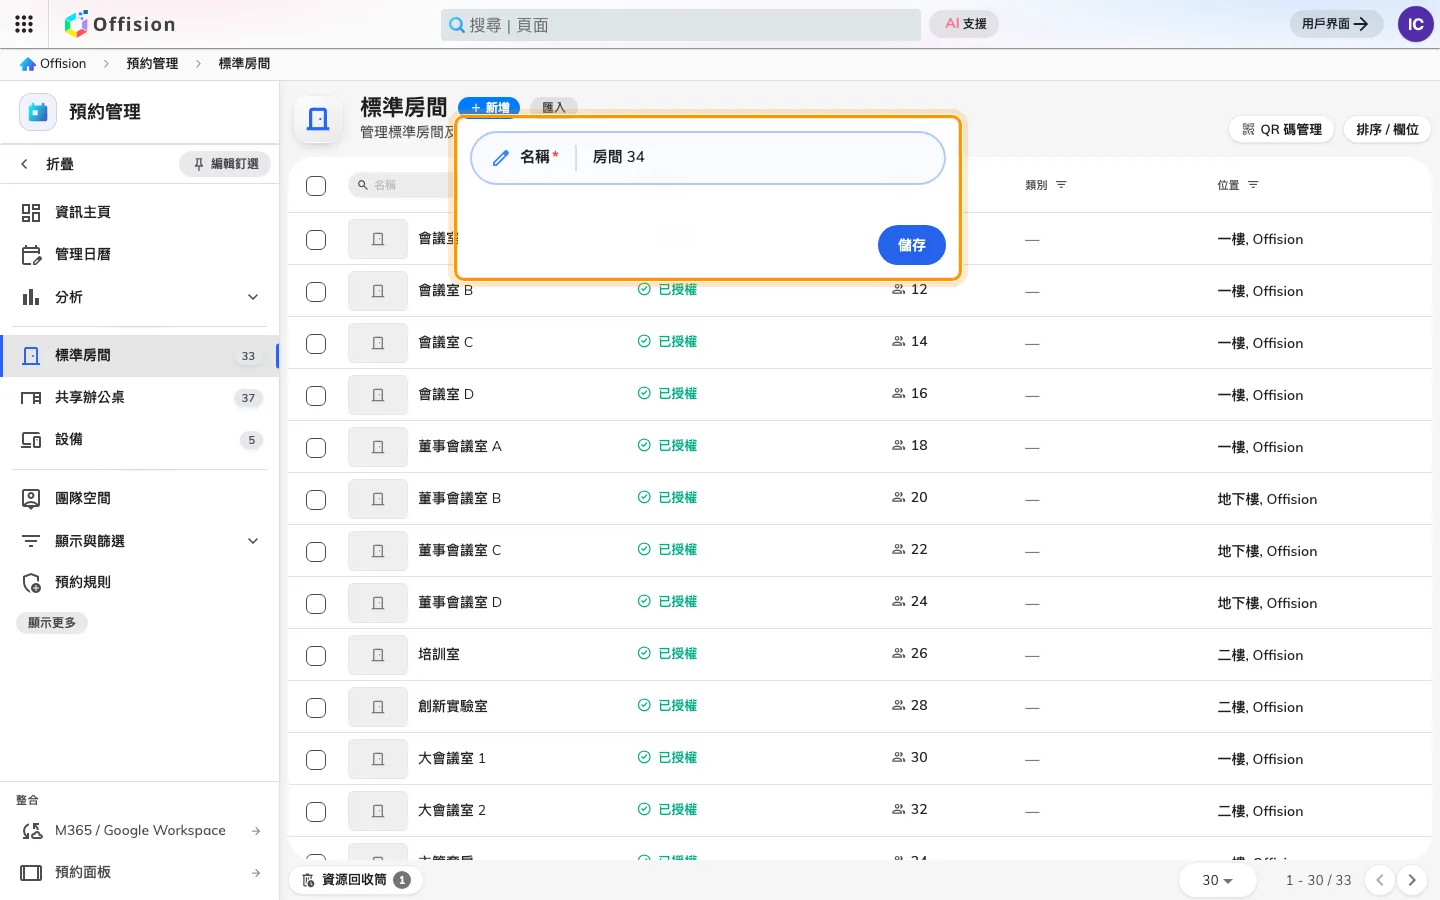Click the room thumbnail for 會議室 D
Viewport: 1440px width, 900px height.
(x=378, y=395)
